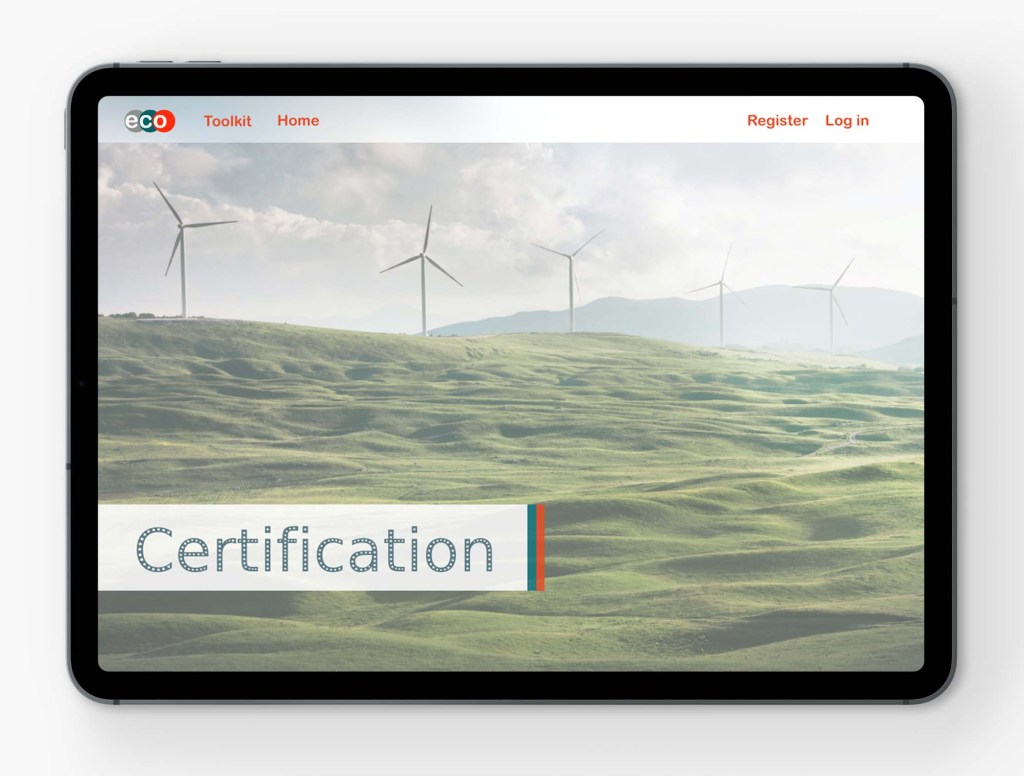Click the eco logo in the navbar
The width and height of the screenshot is (1024, 776).
(150, 121)
